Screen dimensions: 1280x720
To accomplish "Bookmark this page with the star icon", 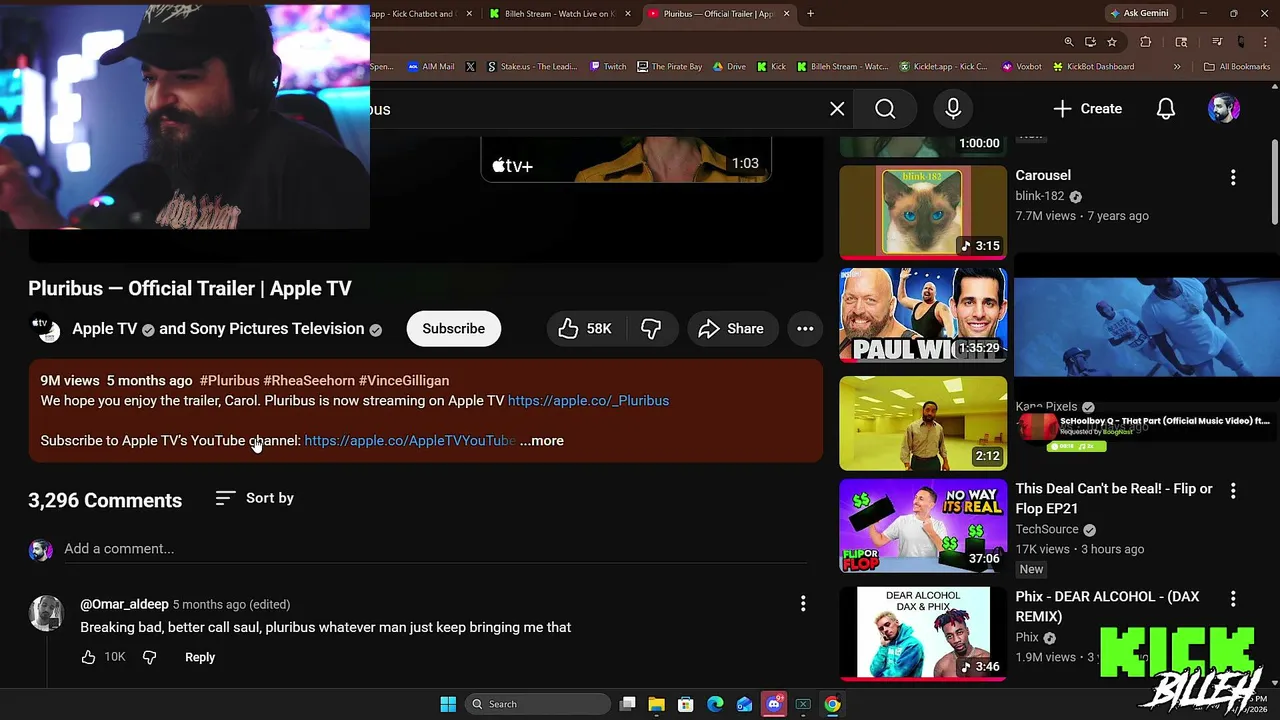I will [x=1111, y=42].
